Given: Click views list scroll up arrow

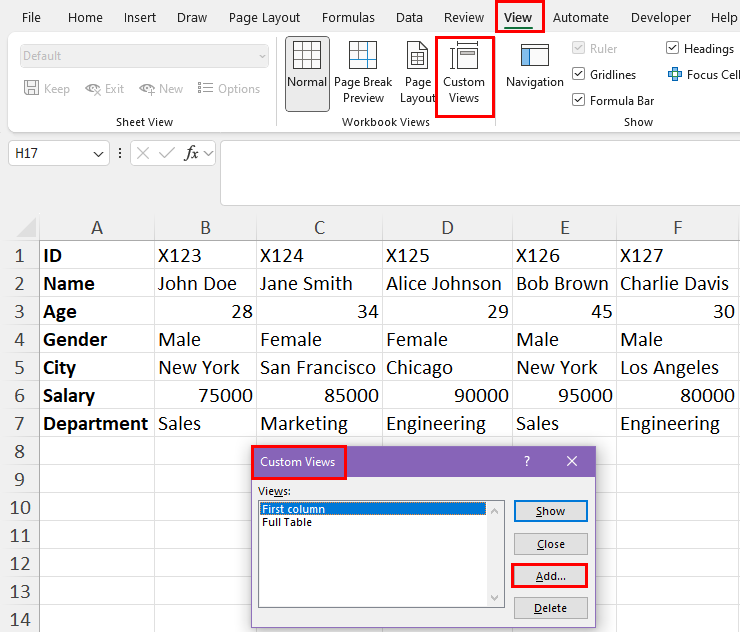Looking at the screenshot, I should point(495,511).
